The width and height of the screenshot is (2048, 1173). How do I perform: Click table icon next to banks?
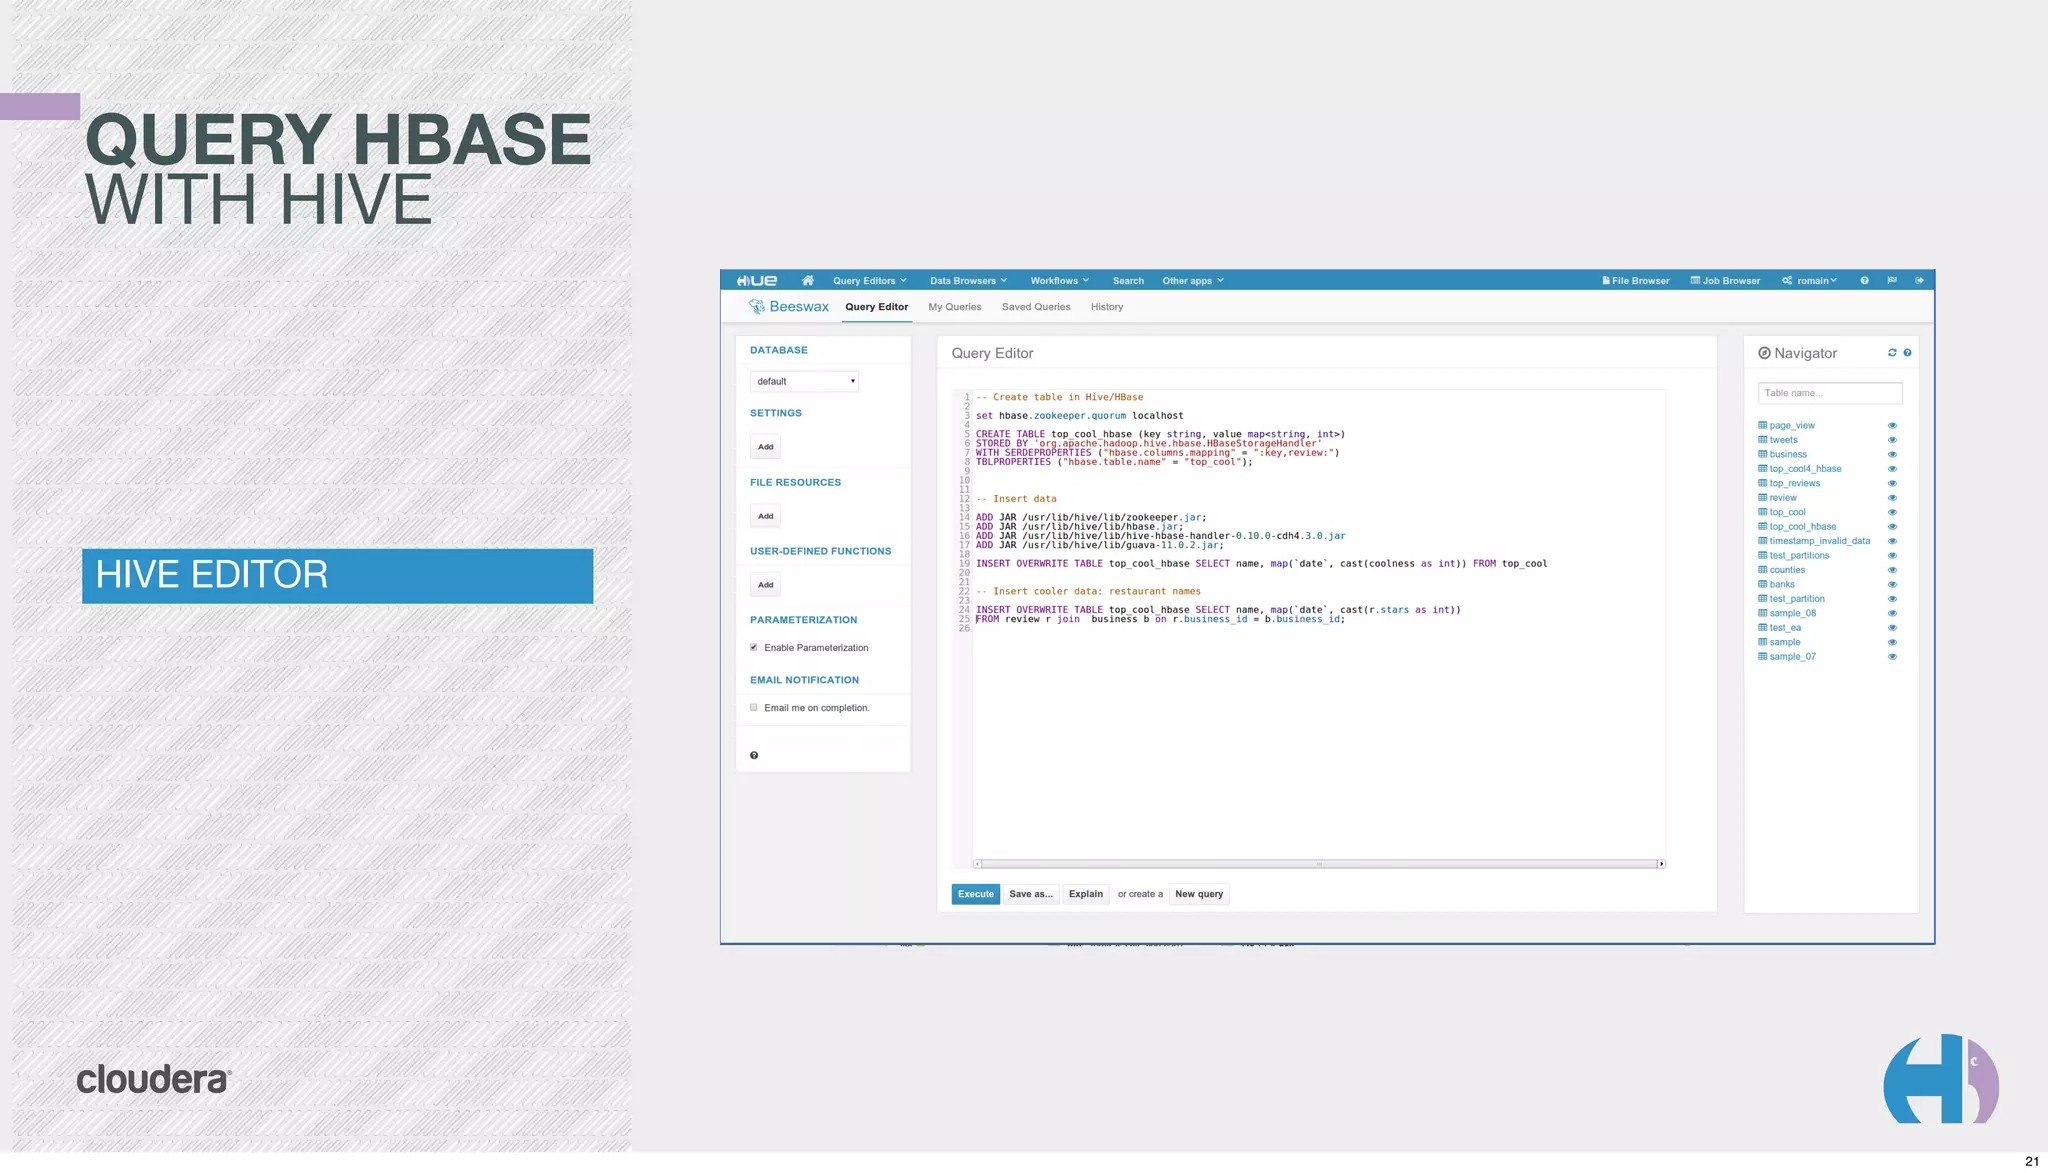pos(1763,584)
